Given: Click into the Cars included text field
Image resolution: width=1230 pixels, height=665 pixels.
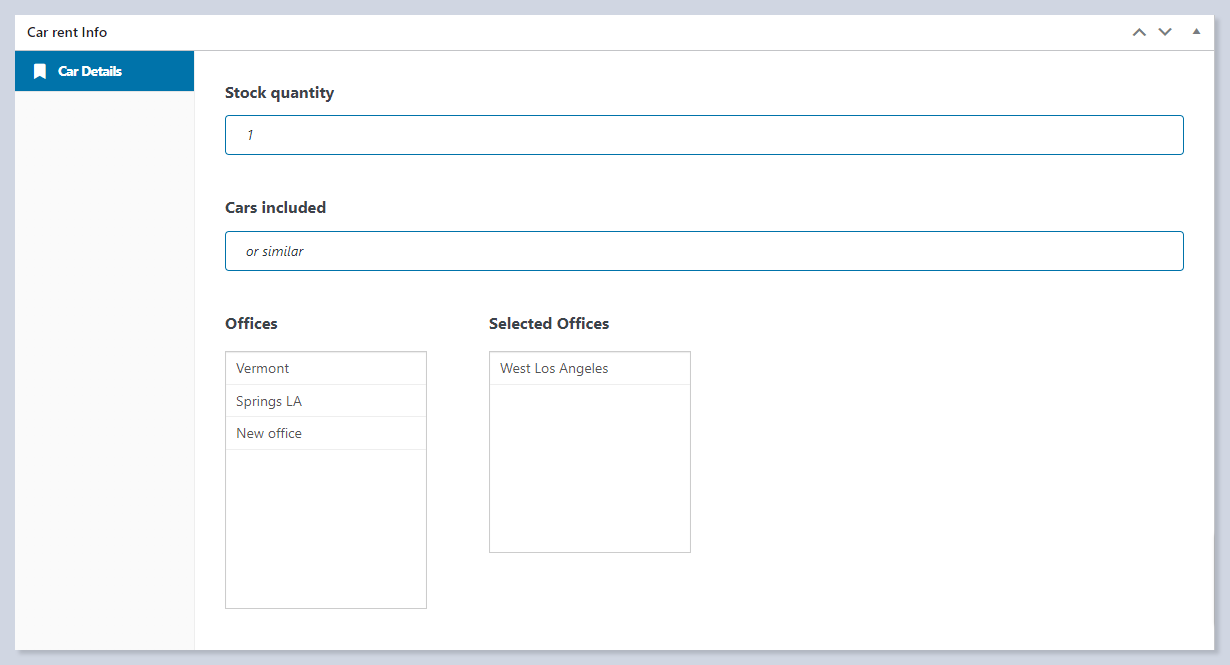Looking at the screenshot, I should 704,251.
